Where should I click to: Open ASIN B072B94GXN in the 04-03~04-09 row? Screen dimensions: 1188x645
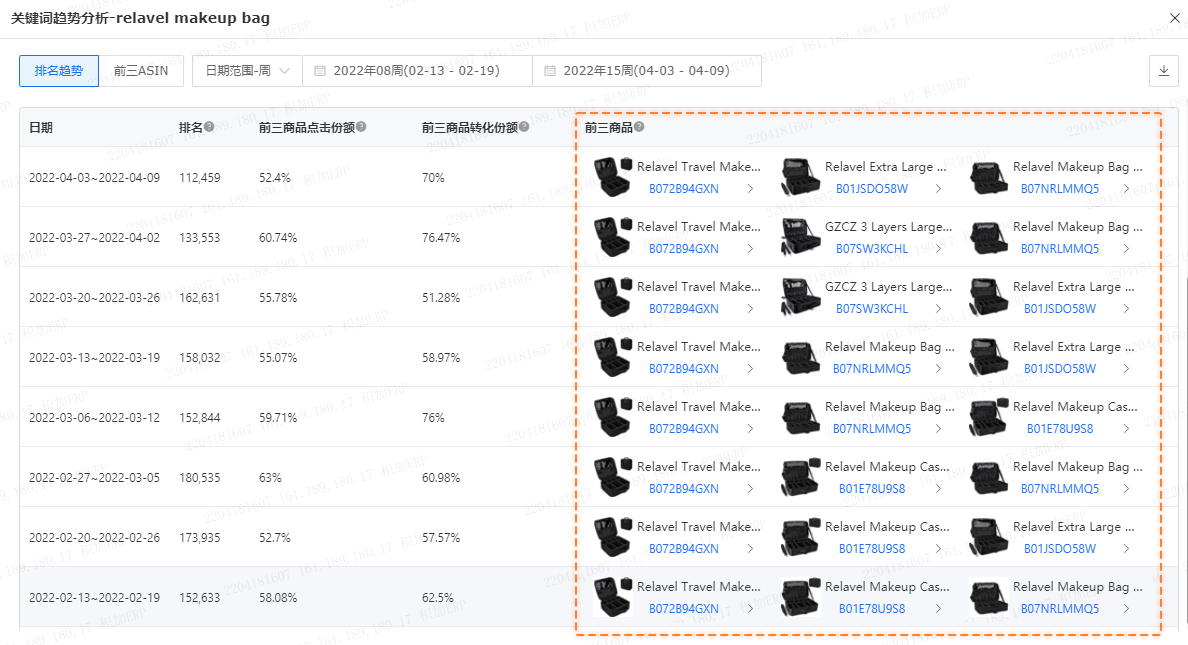(x=683, y=189)
